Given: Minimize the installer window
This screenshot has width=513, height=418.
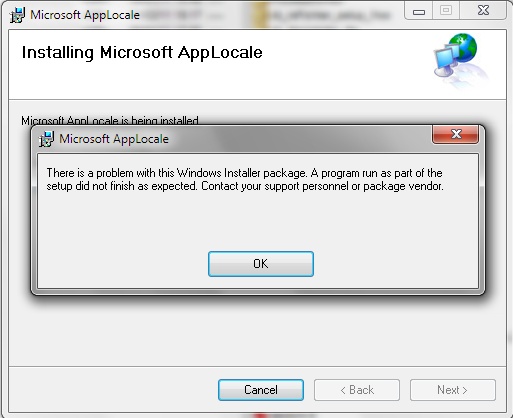Looking at the screenshot, I should pos(419,11).
